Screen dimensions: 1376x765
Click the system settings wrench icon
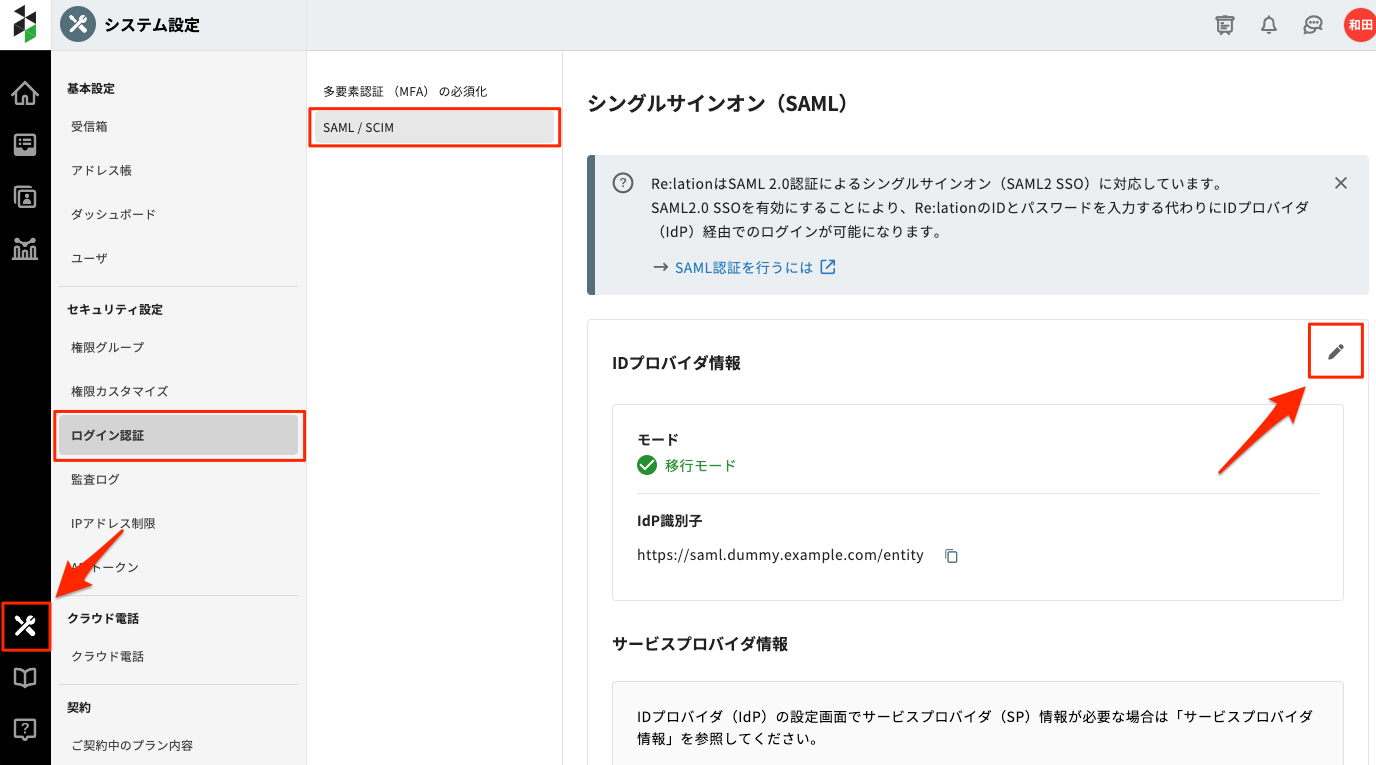coord(25,627)
